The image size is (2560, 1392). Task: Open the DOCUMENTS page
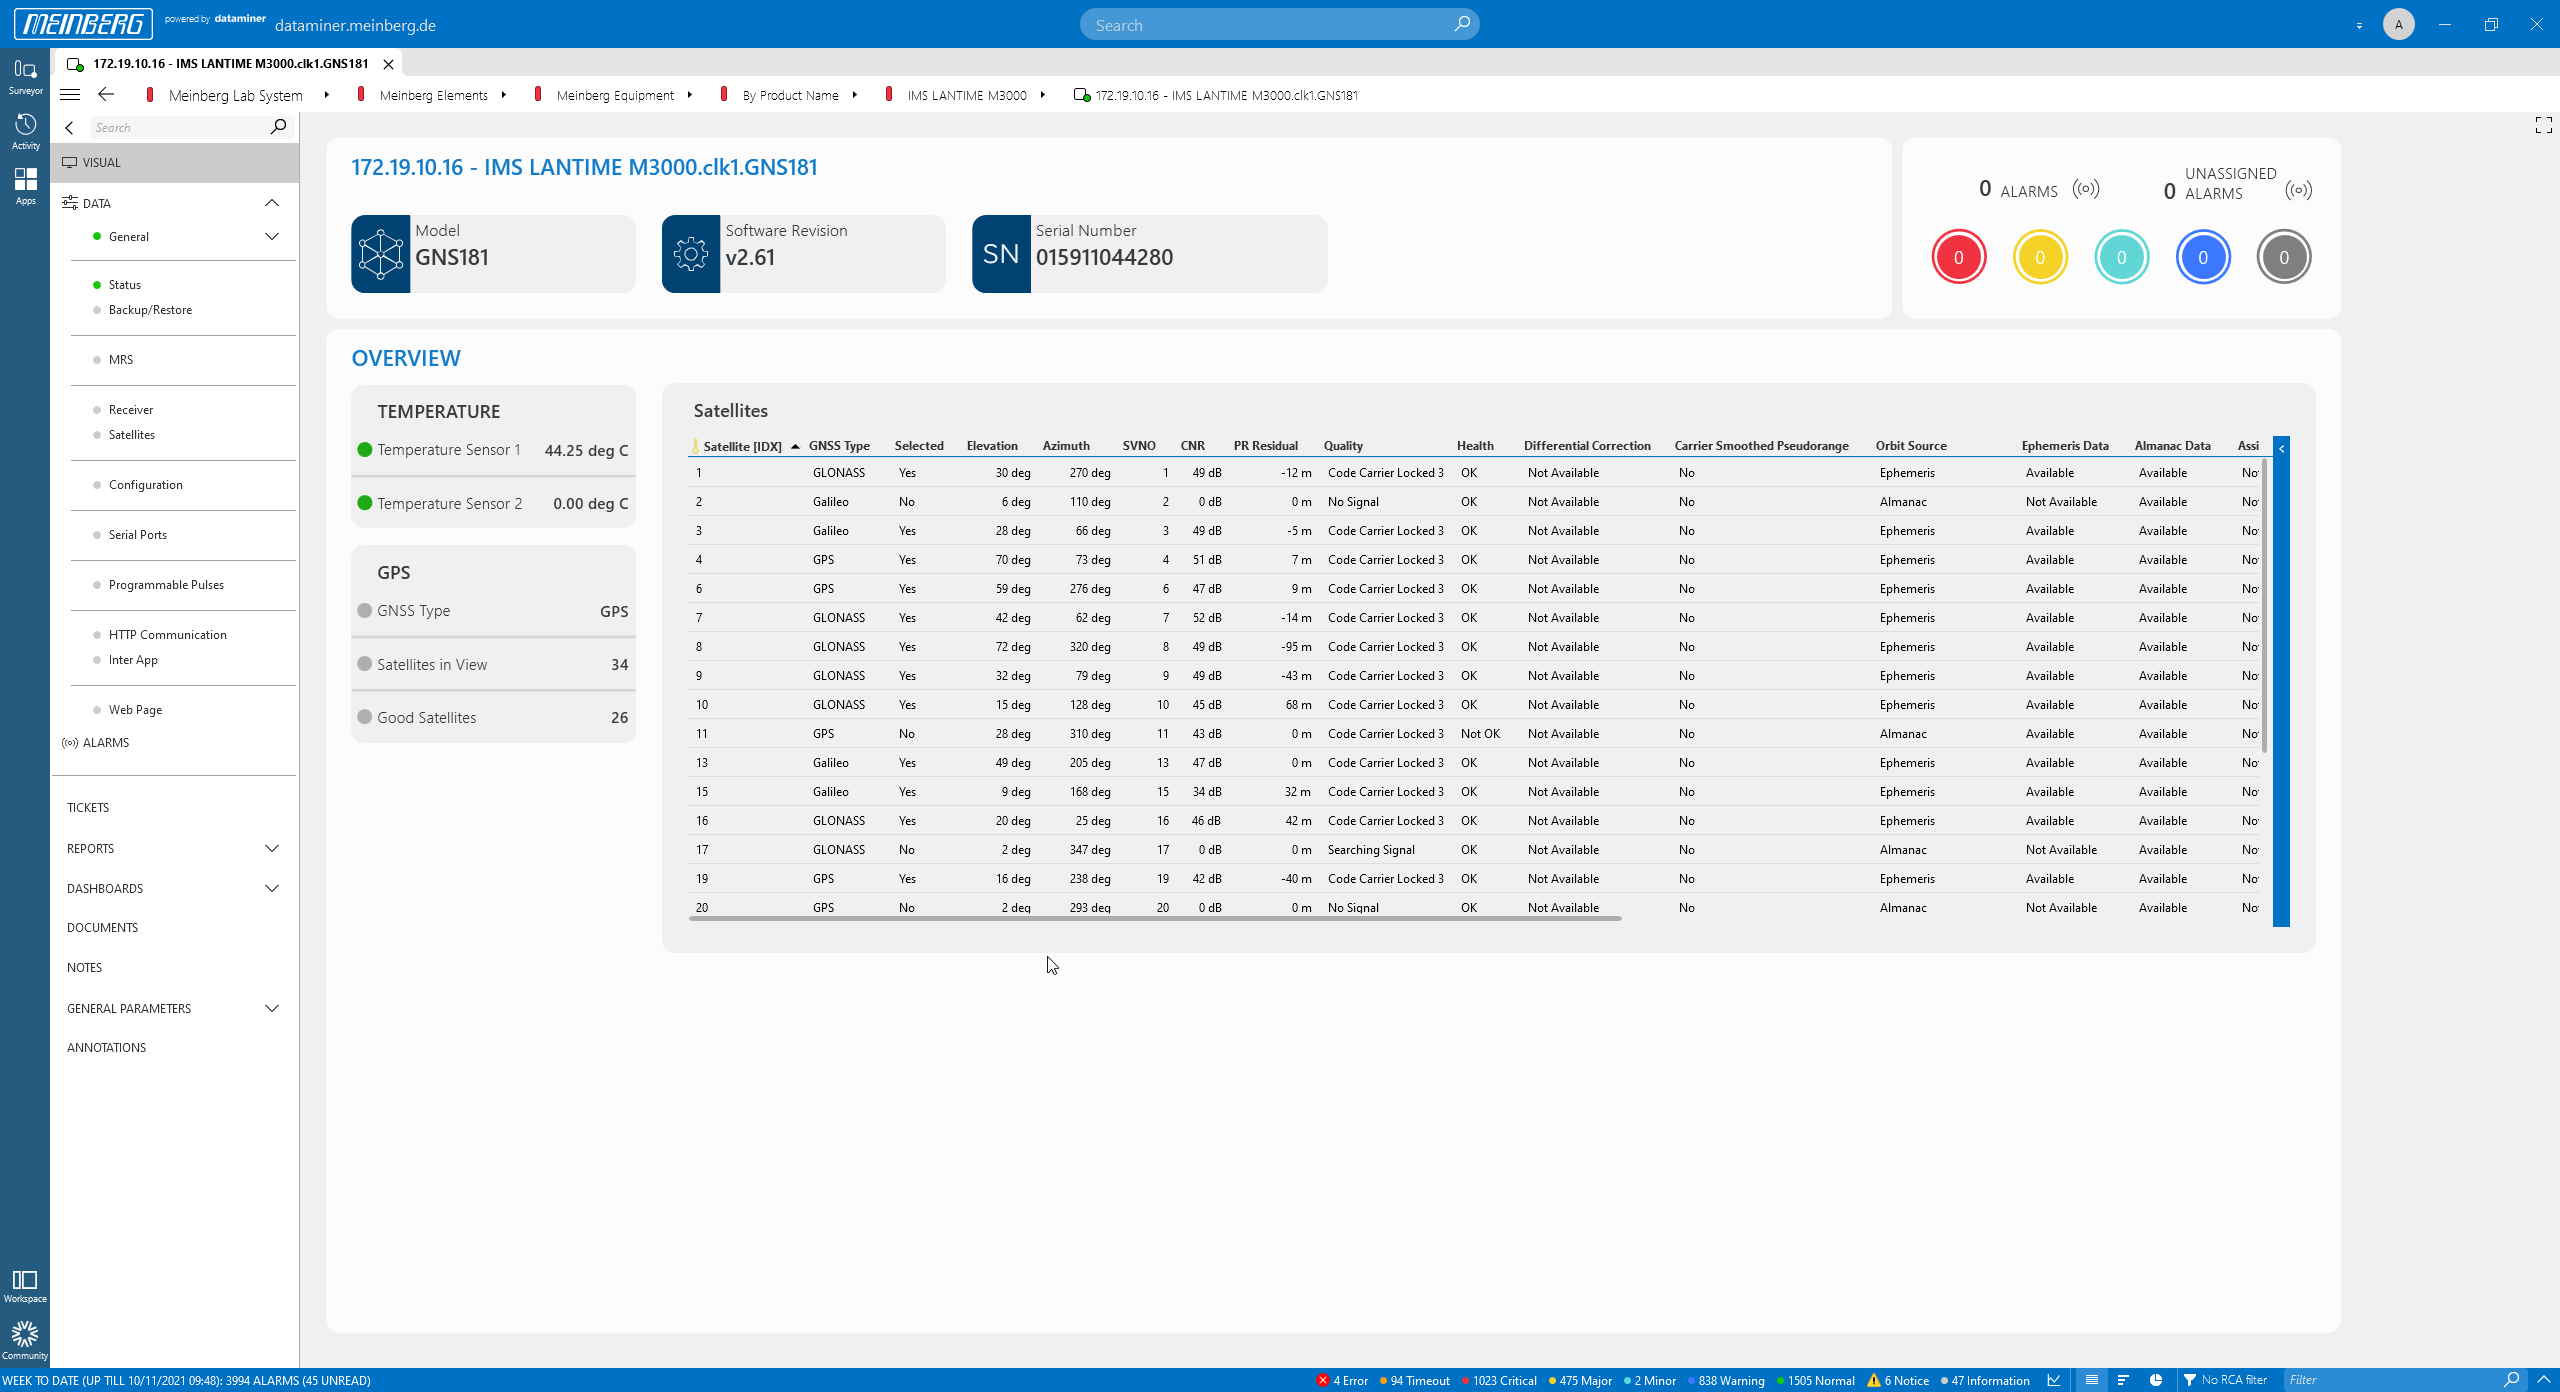click(x=102, y=928)
